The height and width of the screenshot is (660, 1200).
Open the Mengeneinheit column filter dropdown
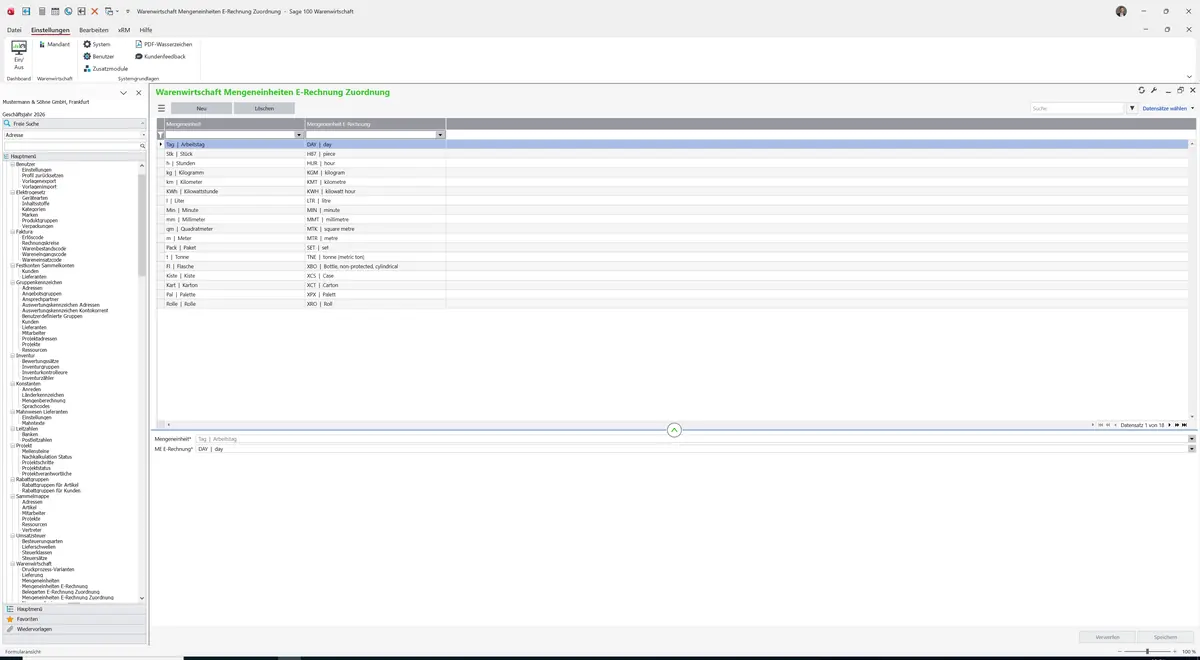click(x=298, y=134)
